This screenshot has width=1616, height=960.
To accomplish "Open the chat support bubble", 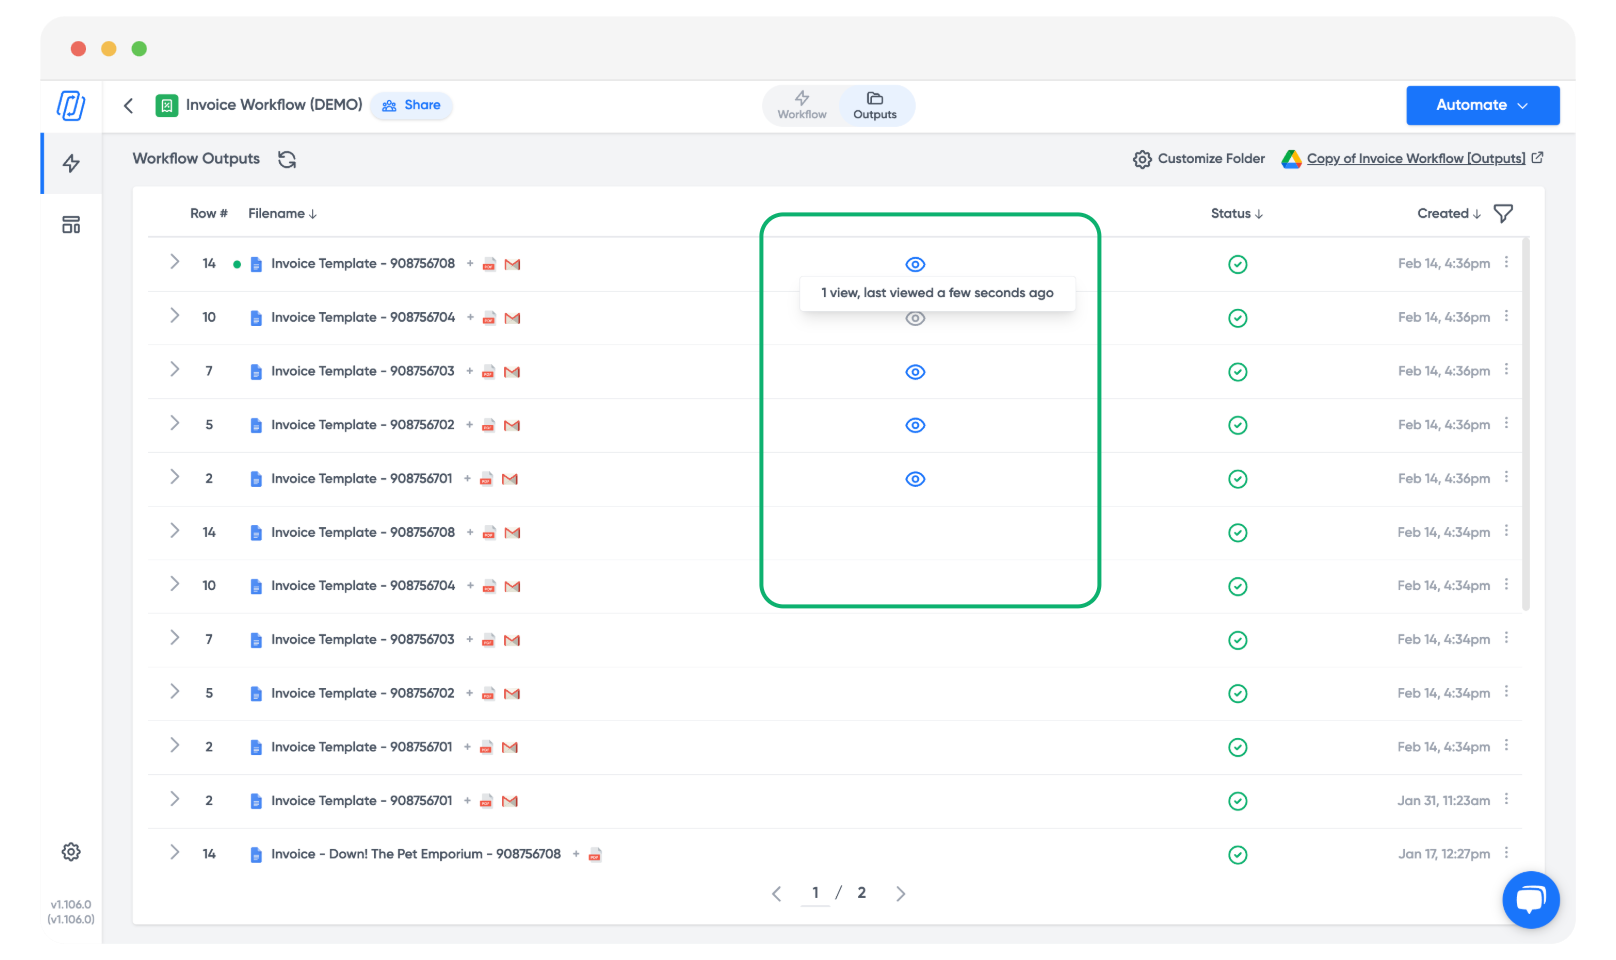I will tap(1530, 900).
